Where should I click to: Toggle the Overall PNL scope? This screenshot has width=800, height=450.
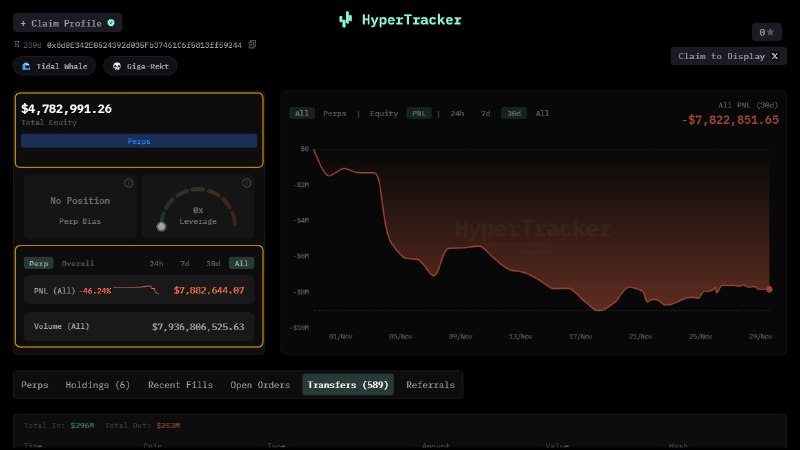coord(78,263)
